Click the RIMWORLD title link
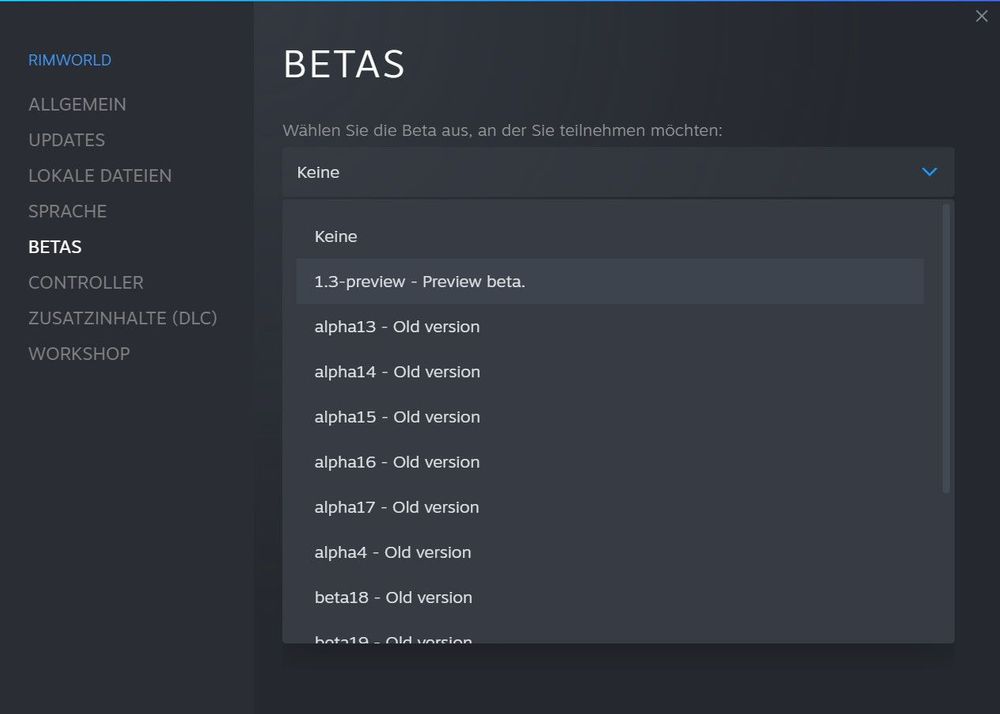Viewport: 1000px width, 714px height. pyautogui.click(x=70, y=60)
